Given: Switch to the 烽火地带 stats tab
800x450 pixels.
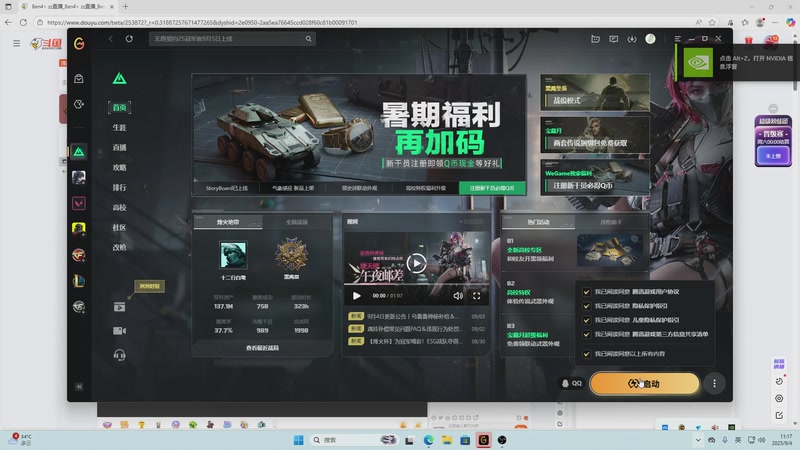Looking at the screenshot, I should [x=228, y=222].
